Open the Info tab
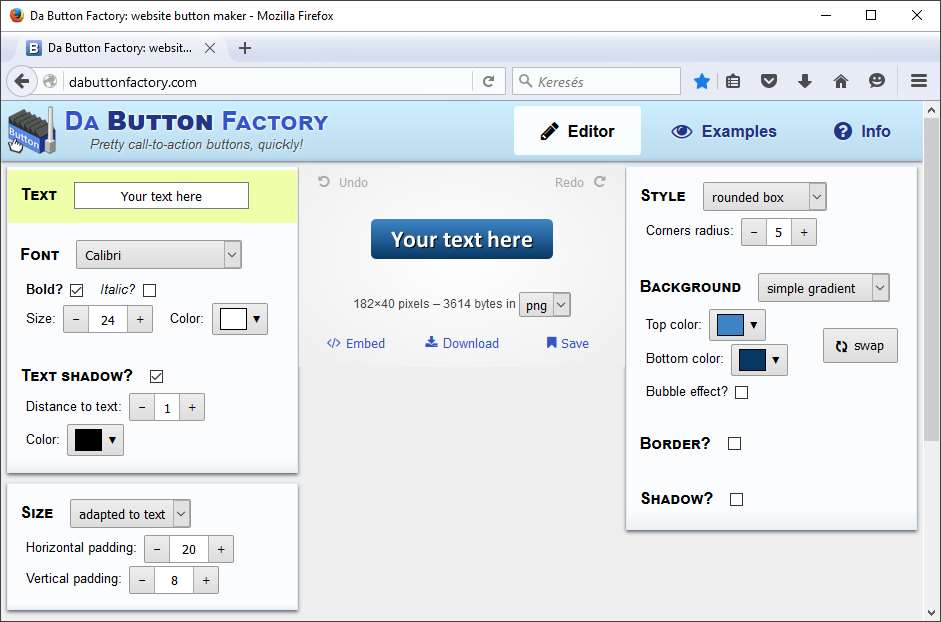The width and height of the screenshot is (941, 622). pos(862,131)
